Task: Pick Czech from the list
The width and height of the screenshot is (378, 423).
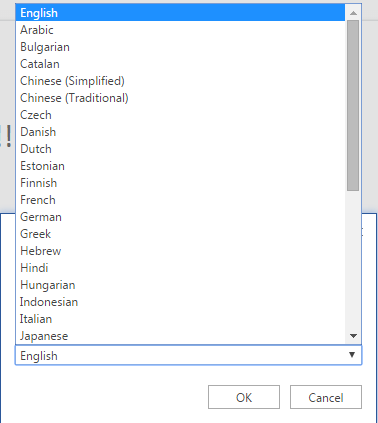Action: [180, 115]
